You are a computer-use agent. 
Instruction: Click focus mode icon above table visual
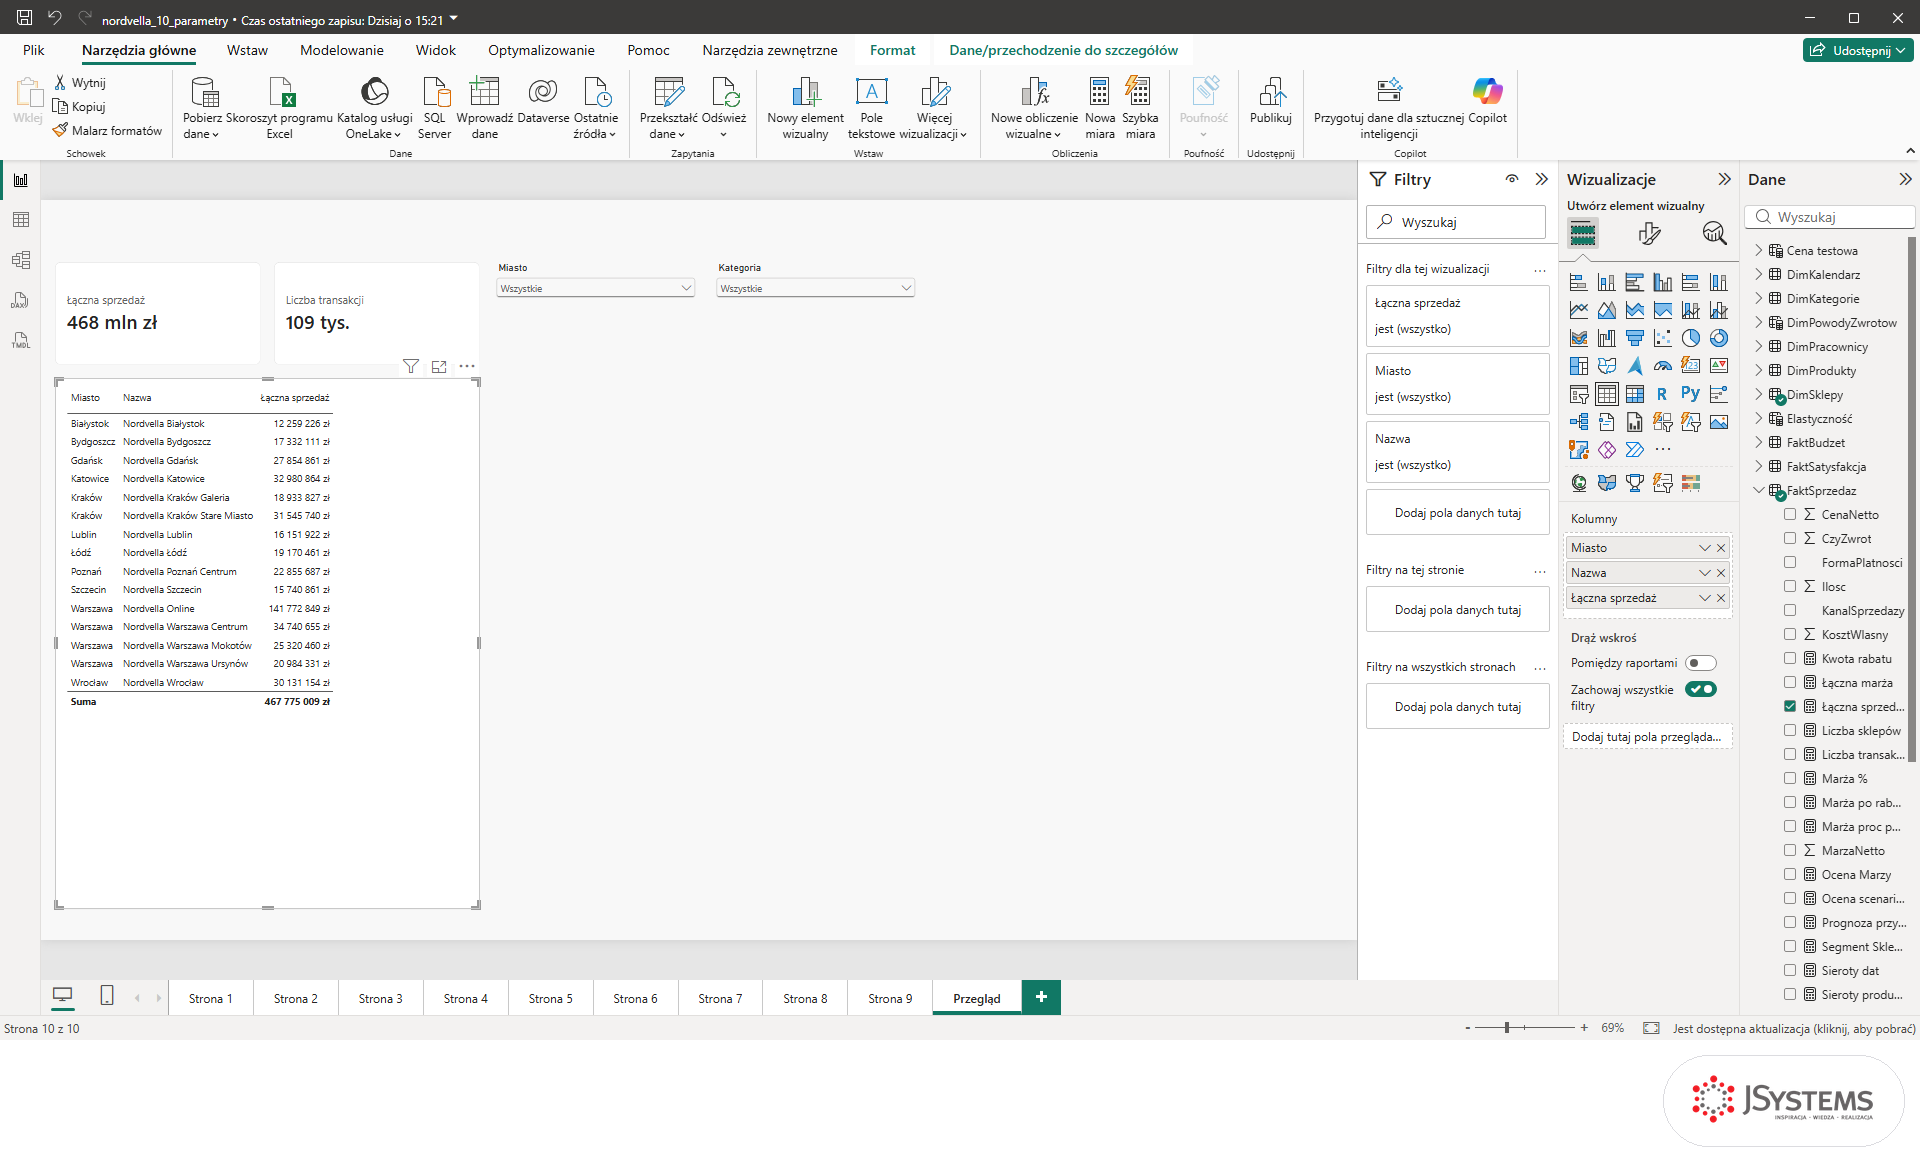[439, 366]
